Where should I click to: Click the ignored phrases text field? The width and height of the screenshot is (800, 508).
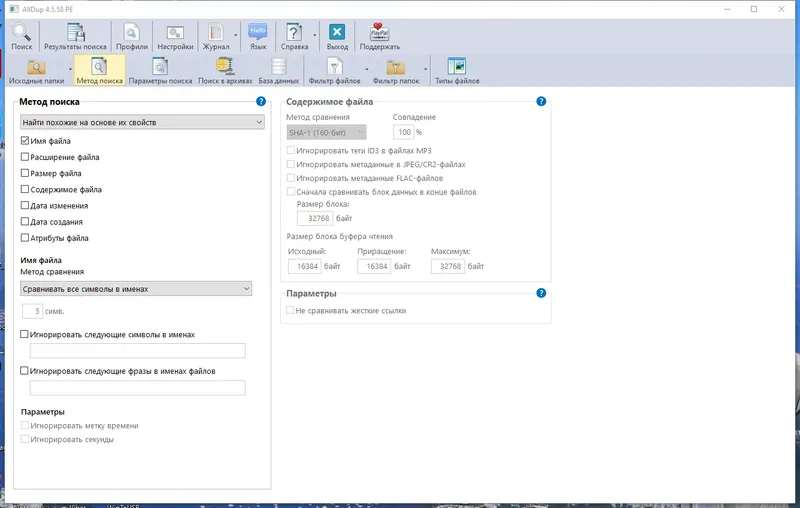point(137,388)
